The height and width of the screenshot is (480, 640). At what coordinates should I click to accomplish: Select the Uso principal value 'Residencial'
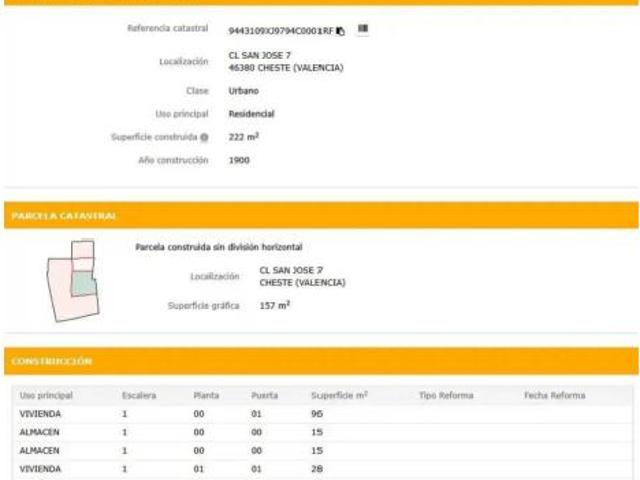pos(251,114)
